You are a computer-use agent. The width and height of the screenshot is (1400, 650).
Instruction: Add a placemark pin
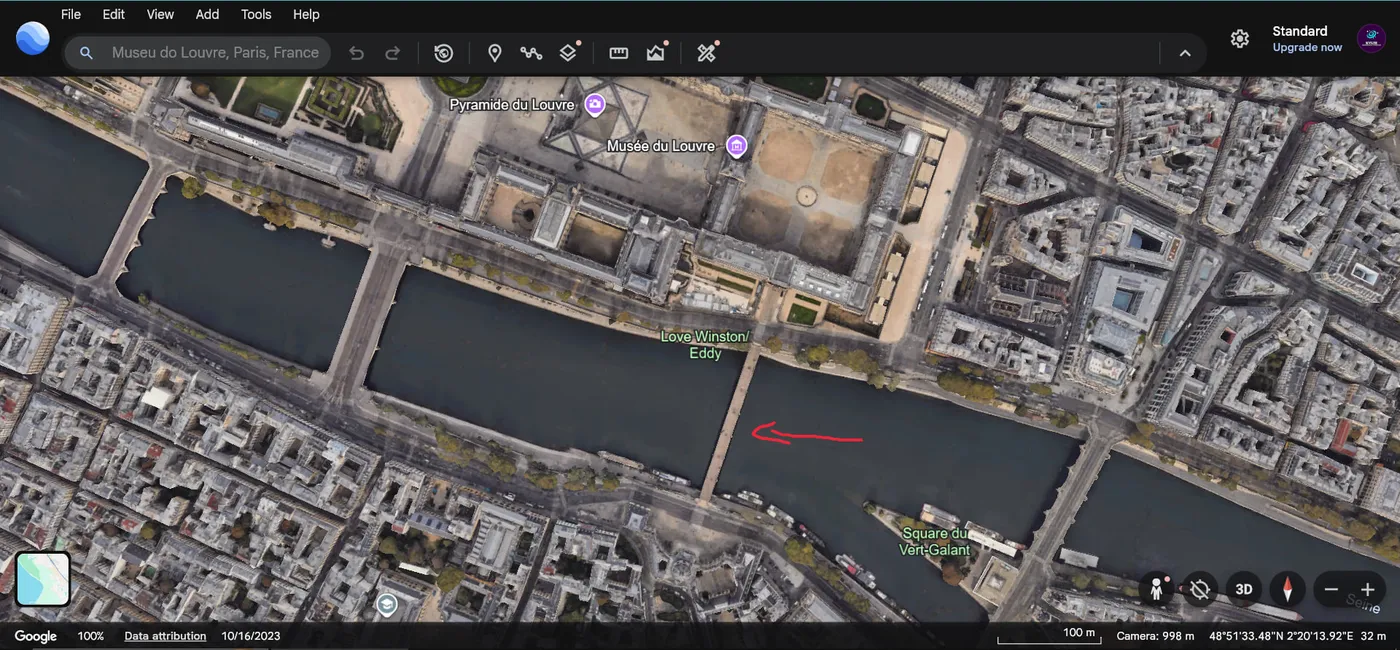pos(494,53)
